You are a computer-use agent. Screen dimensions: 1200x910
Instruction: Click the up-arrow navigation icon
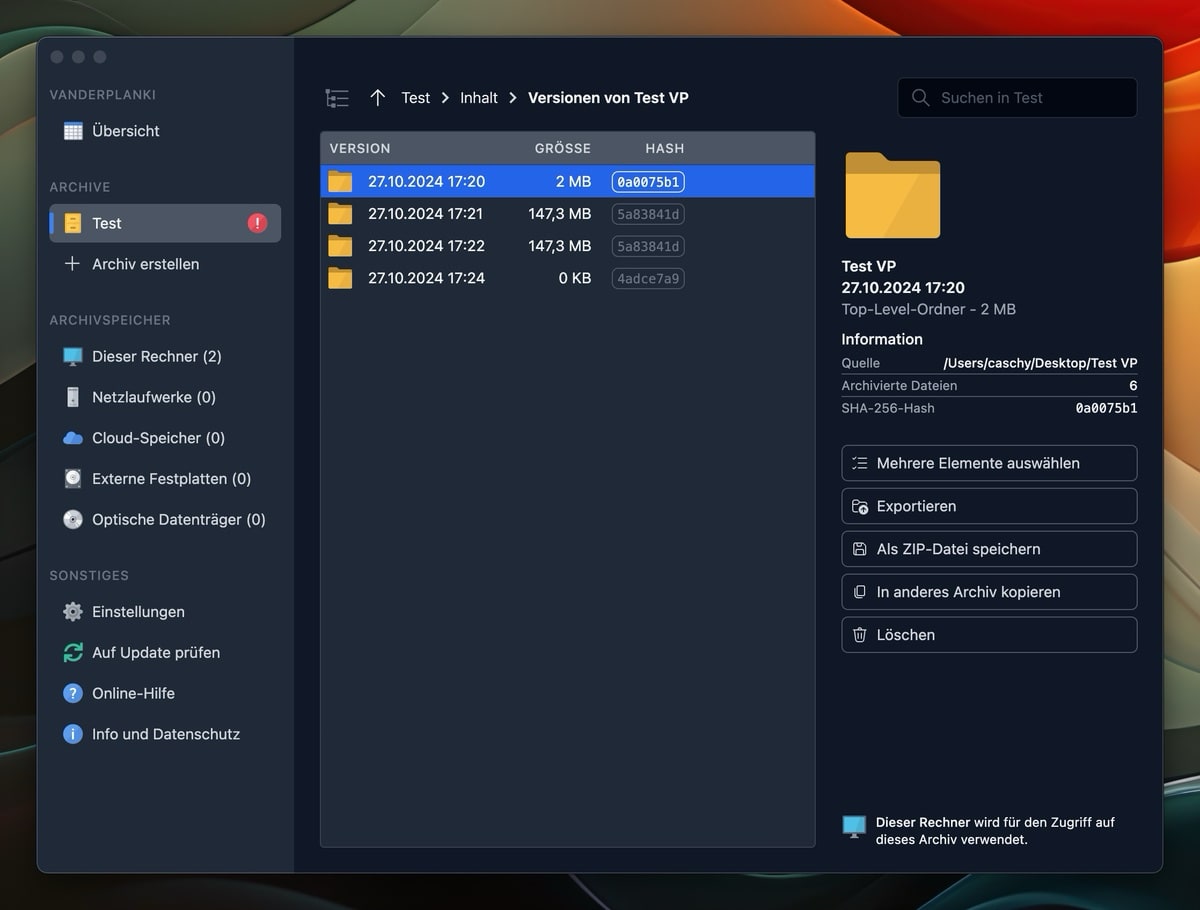[377, 97]
